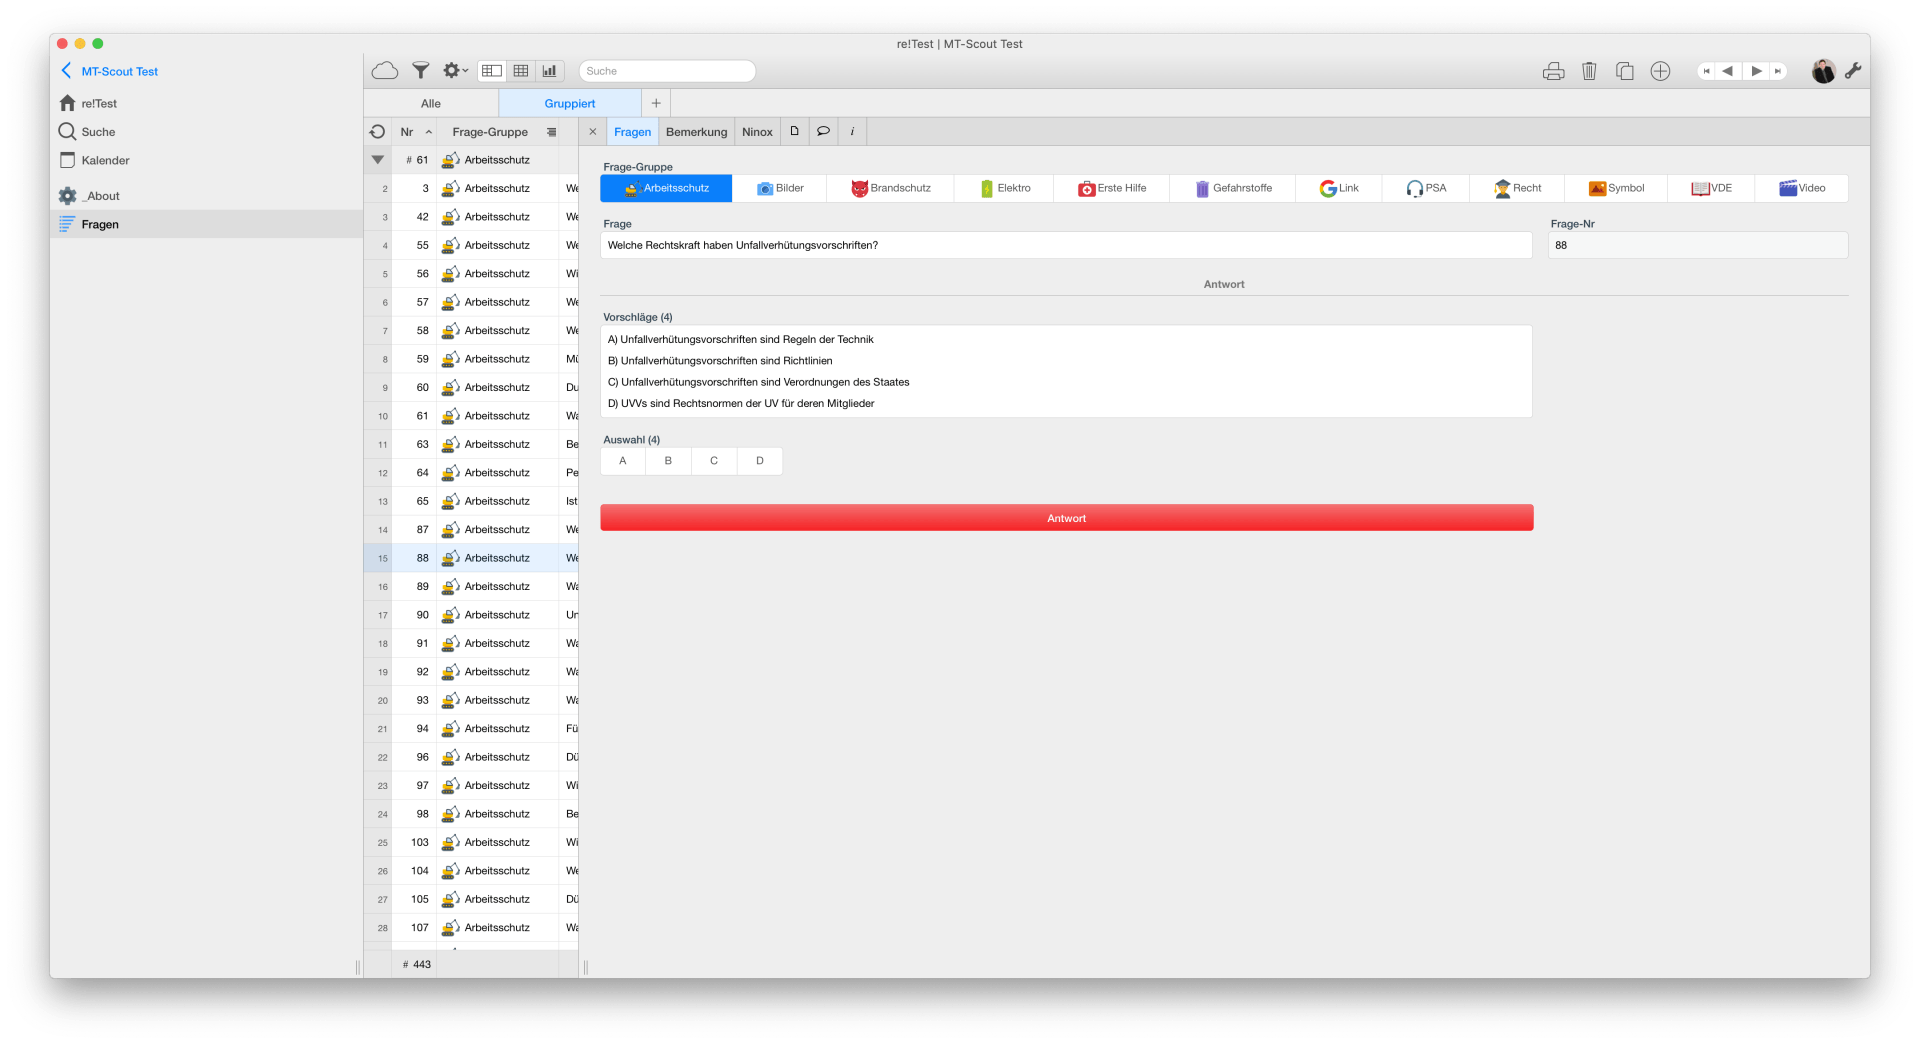Screen dimensions: 1920x1044
Task: Close the record detail panel
Action: pyautogui.click(x=593, y=132)
